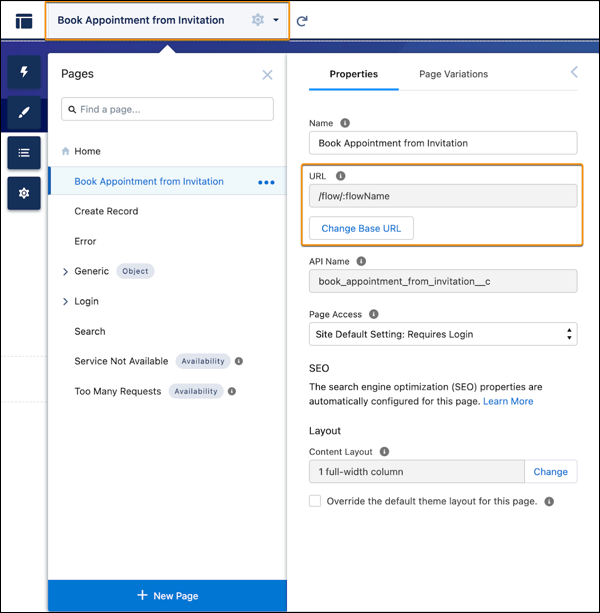Open the Page Access dropdown
This screenshot has height=613, width=600.
coord(443,334)
